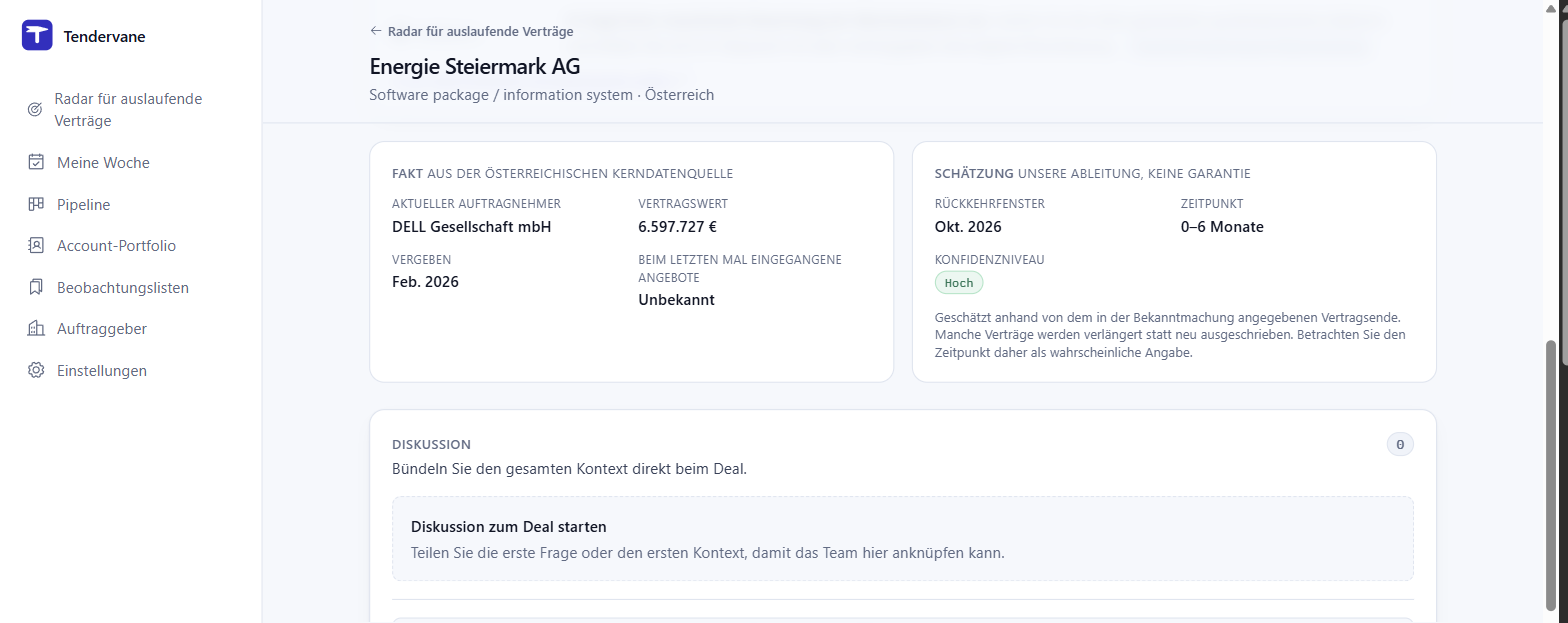This screenshot has width=1568, height=623.
Task: Click the Beobachtungslisten bookmark icon
Action: click(x=36, y=287)
